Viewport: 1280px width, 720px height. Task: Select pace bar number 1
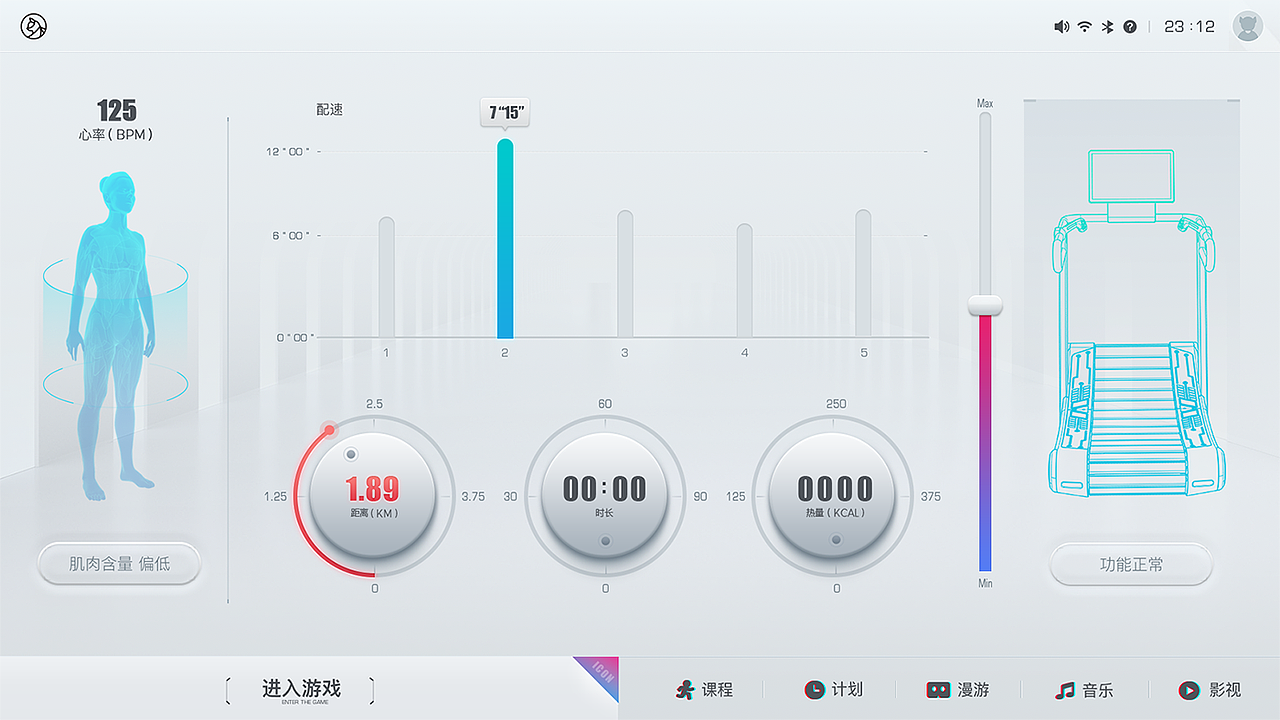(x=386, y=277)
